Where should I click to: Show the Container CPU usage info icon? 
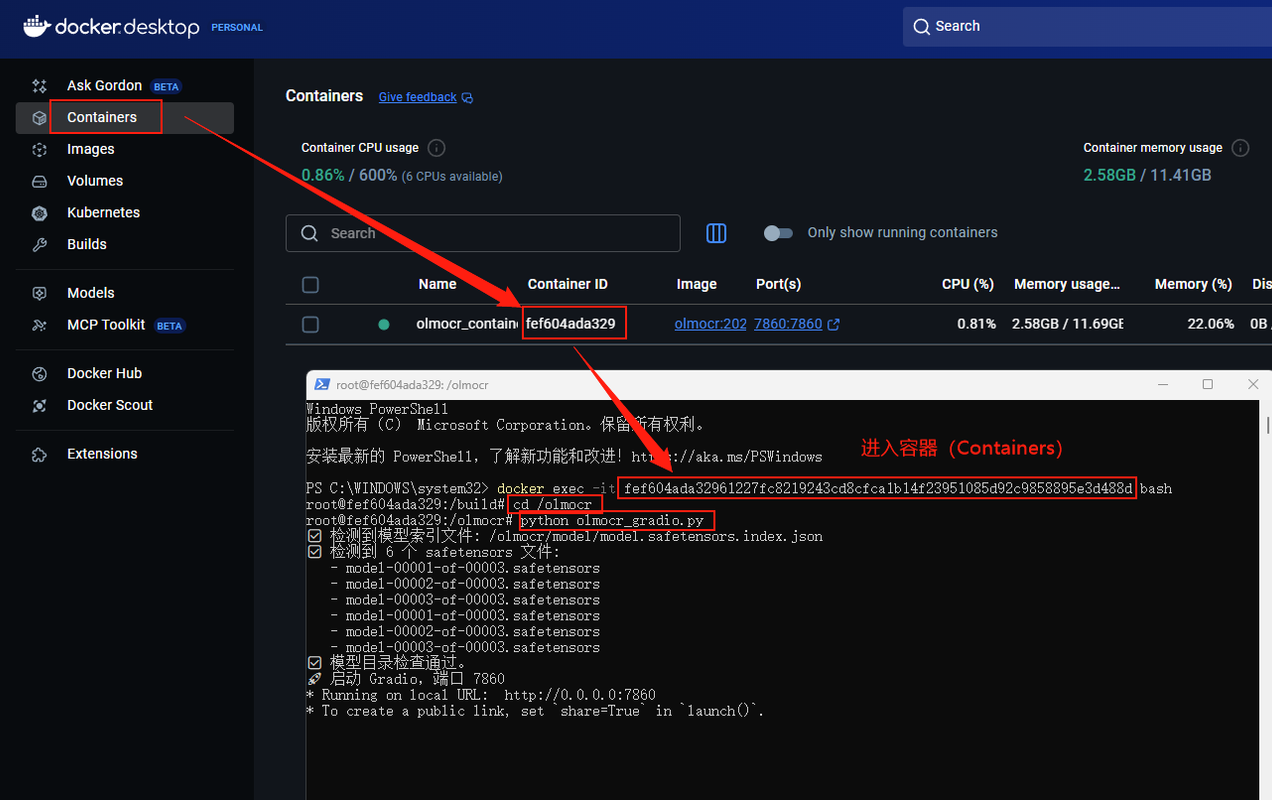pos(436,148)
